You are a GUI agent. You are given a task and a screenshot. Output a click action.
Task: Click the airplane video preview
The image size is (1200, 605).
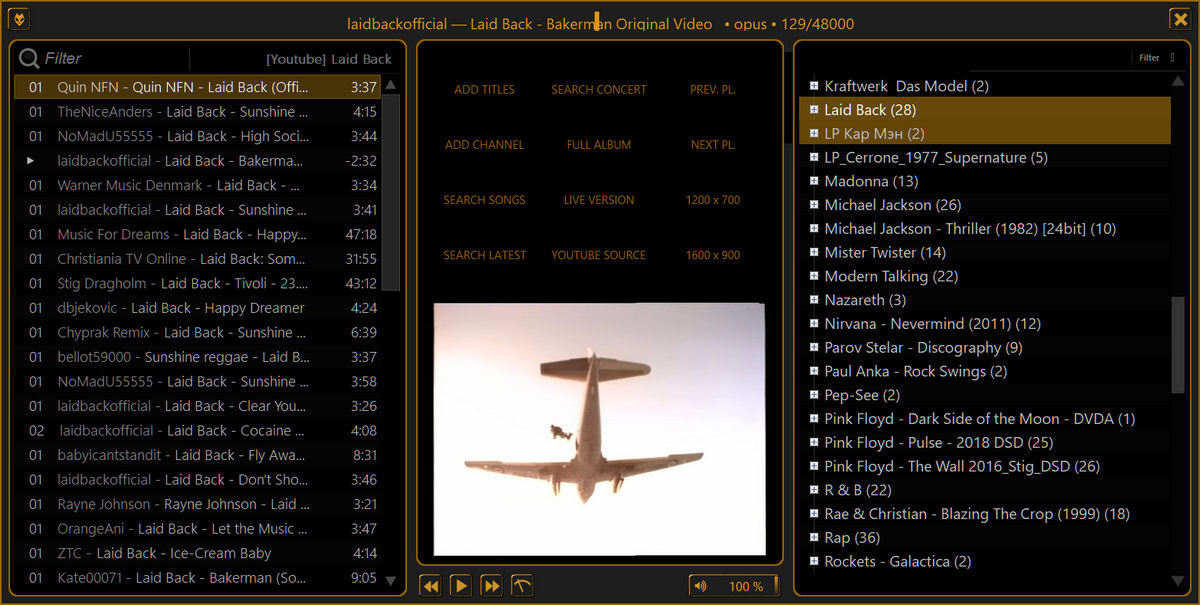click(598, 429)
